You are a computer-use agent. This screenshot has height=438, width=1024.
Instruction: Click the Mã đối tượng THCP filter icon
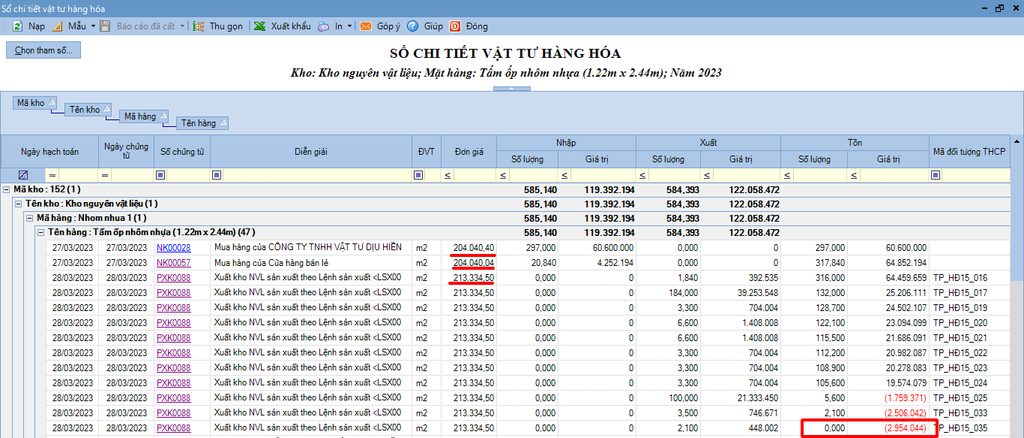click(x=936, y=175)
